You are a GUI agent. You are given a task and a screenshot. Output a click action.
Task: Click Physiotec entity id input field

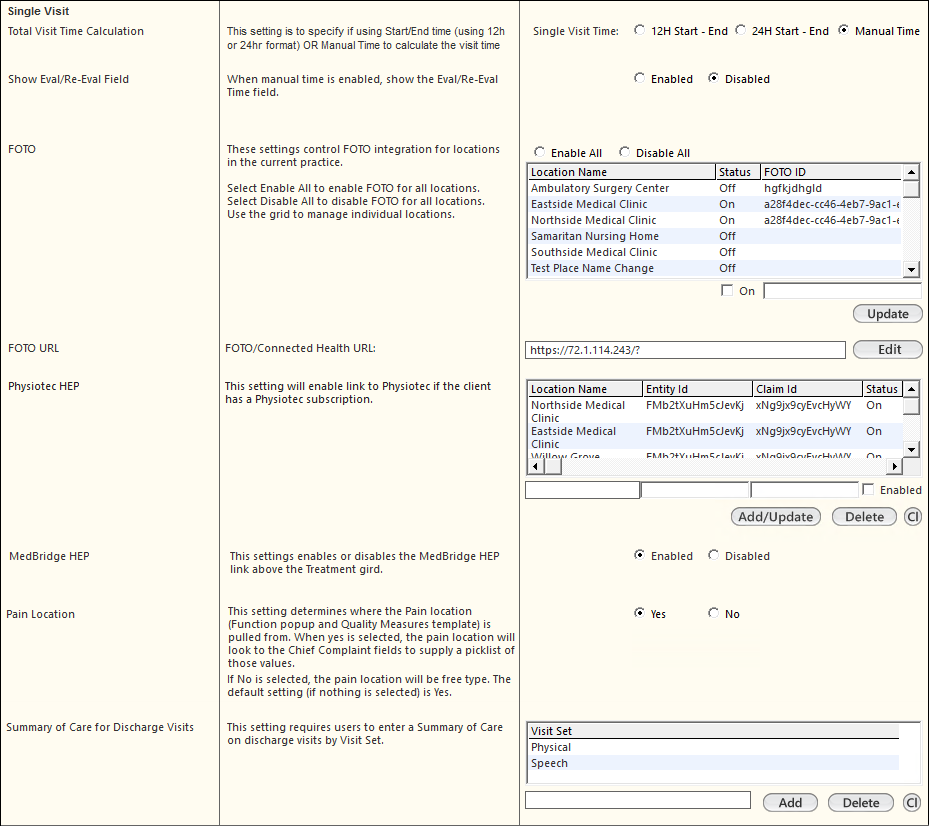695,490
